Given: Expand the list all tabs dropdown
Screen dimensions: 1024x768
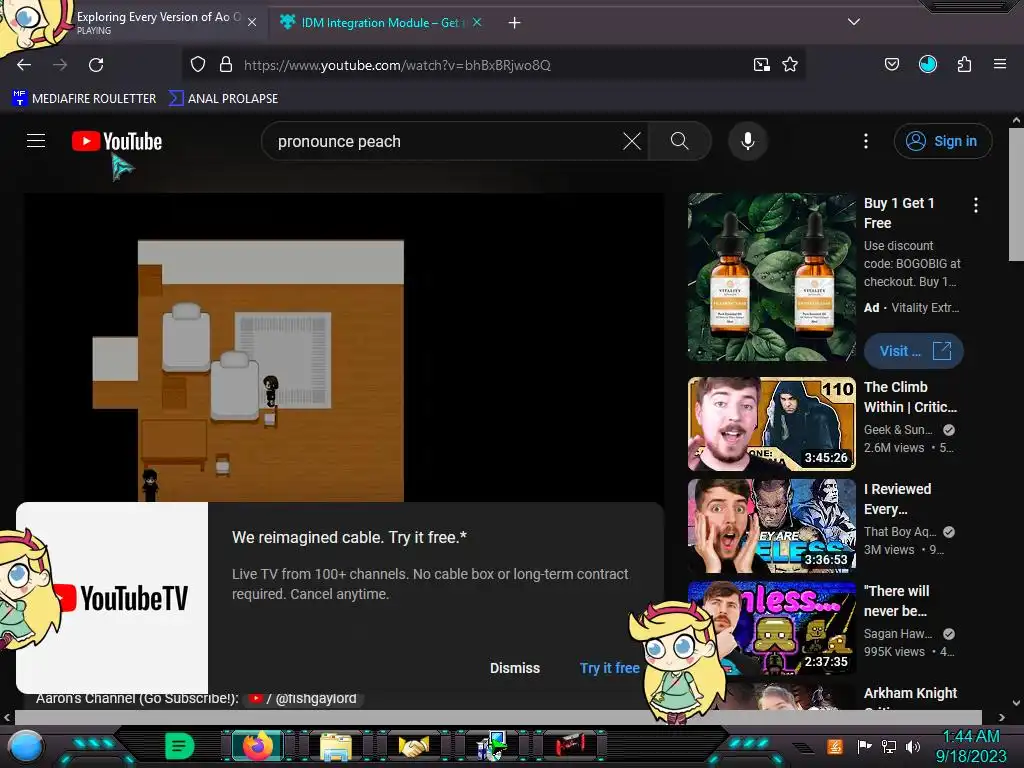Looking at the screenshot, I should click(854, 22).
